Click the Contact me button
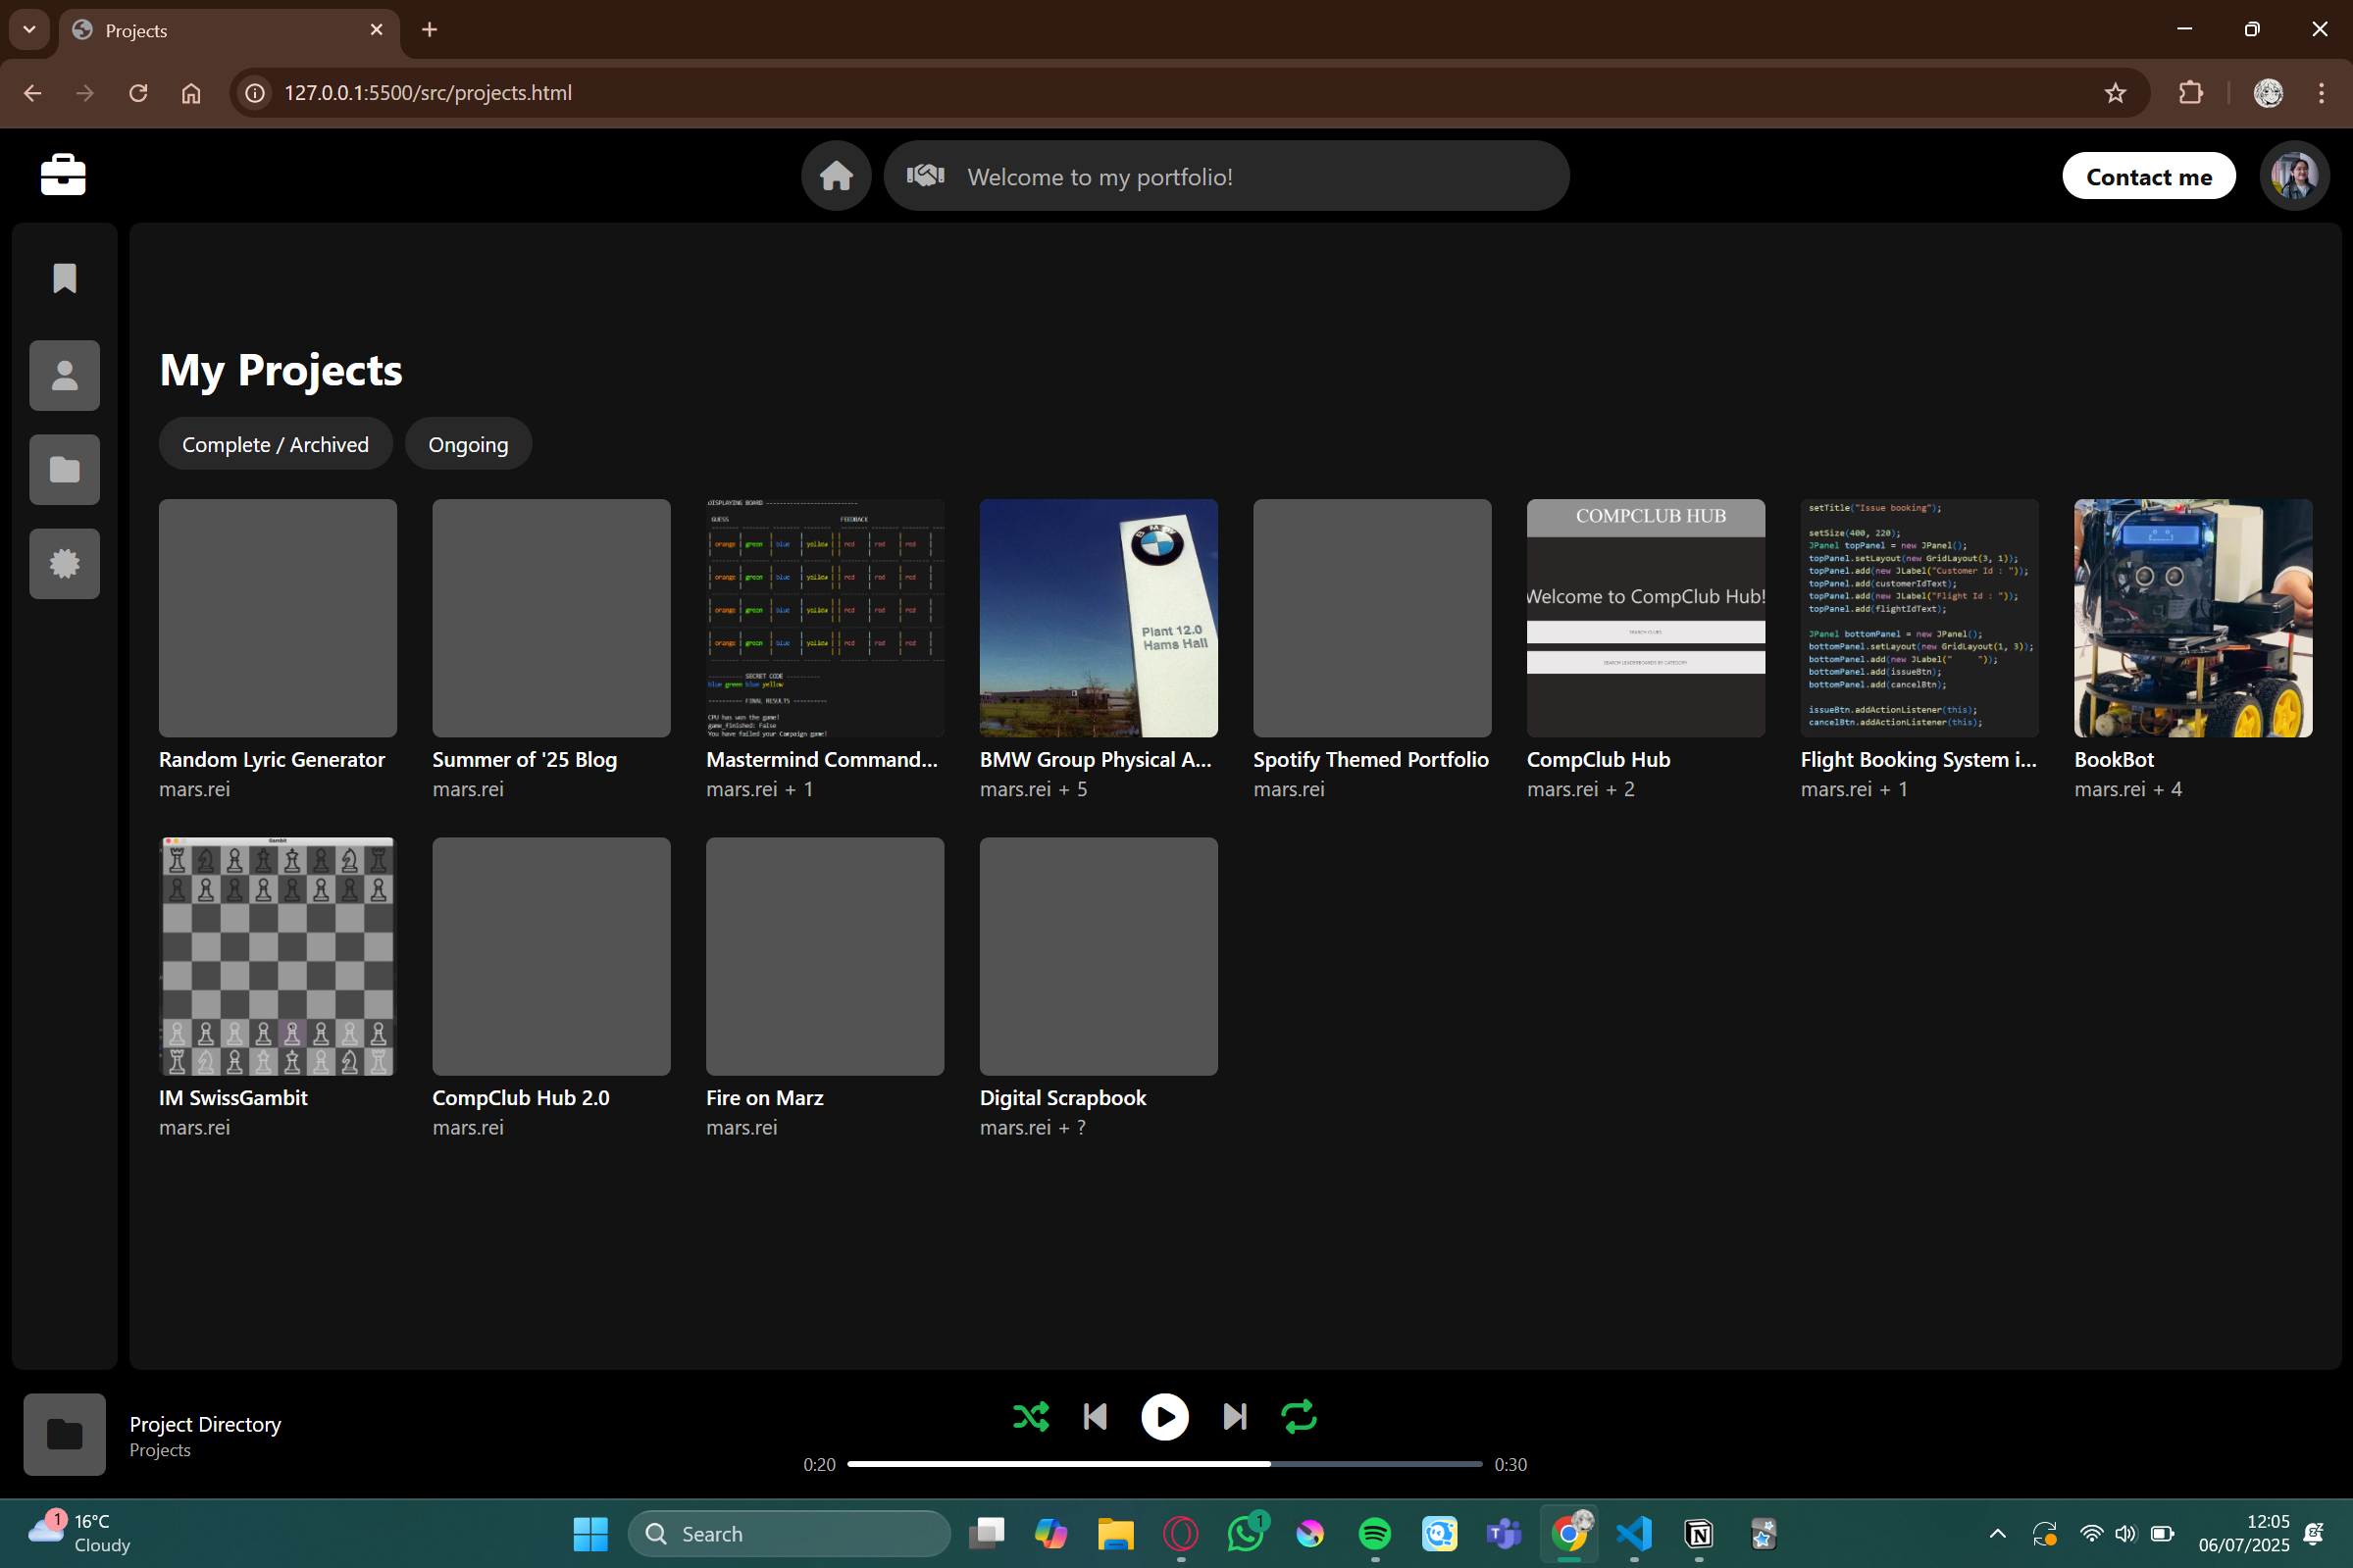 pos(2148,177)
